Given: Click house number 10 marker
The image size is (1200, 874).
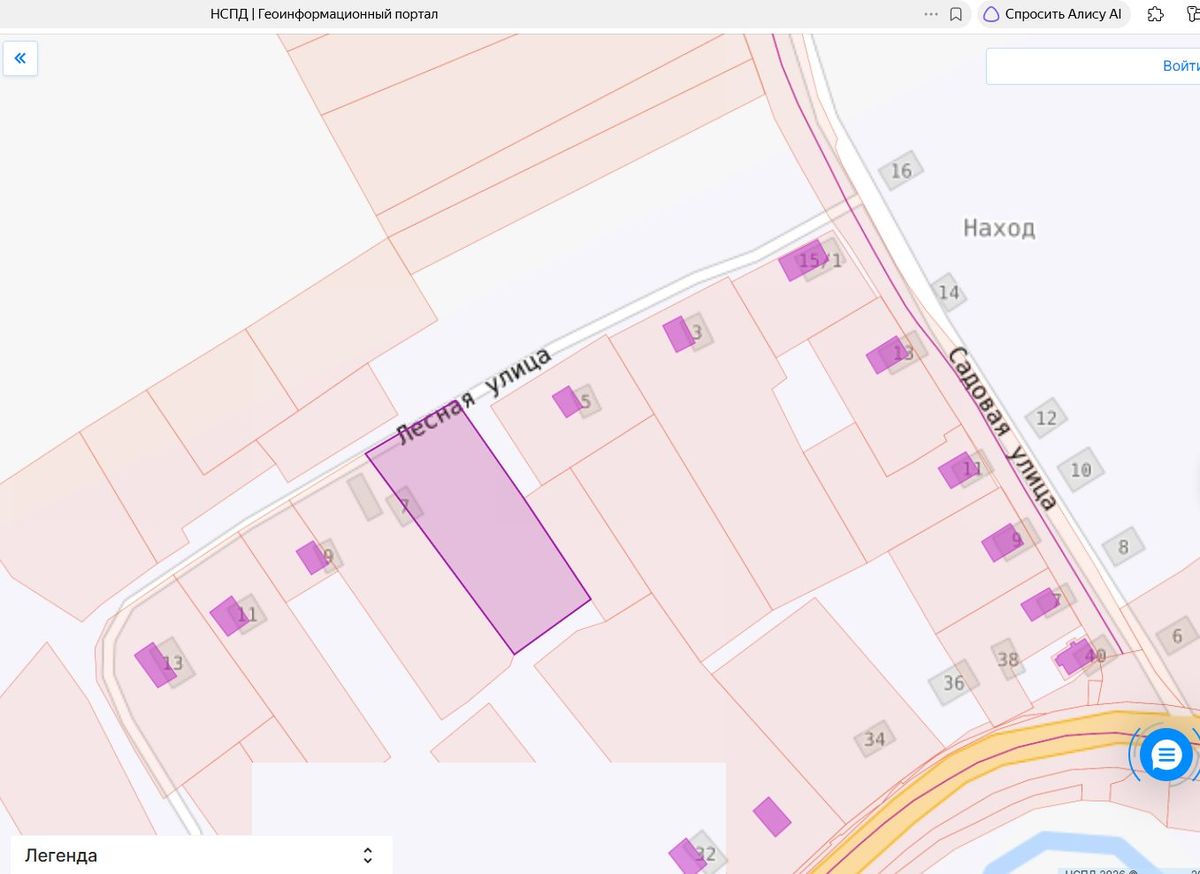Looking at the screenshot, I should click(x=1080, y=470).
